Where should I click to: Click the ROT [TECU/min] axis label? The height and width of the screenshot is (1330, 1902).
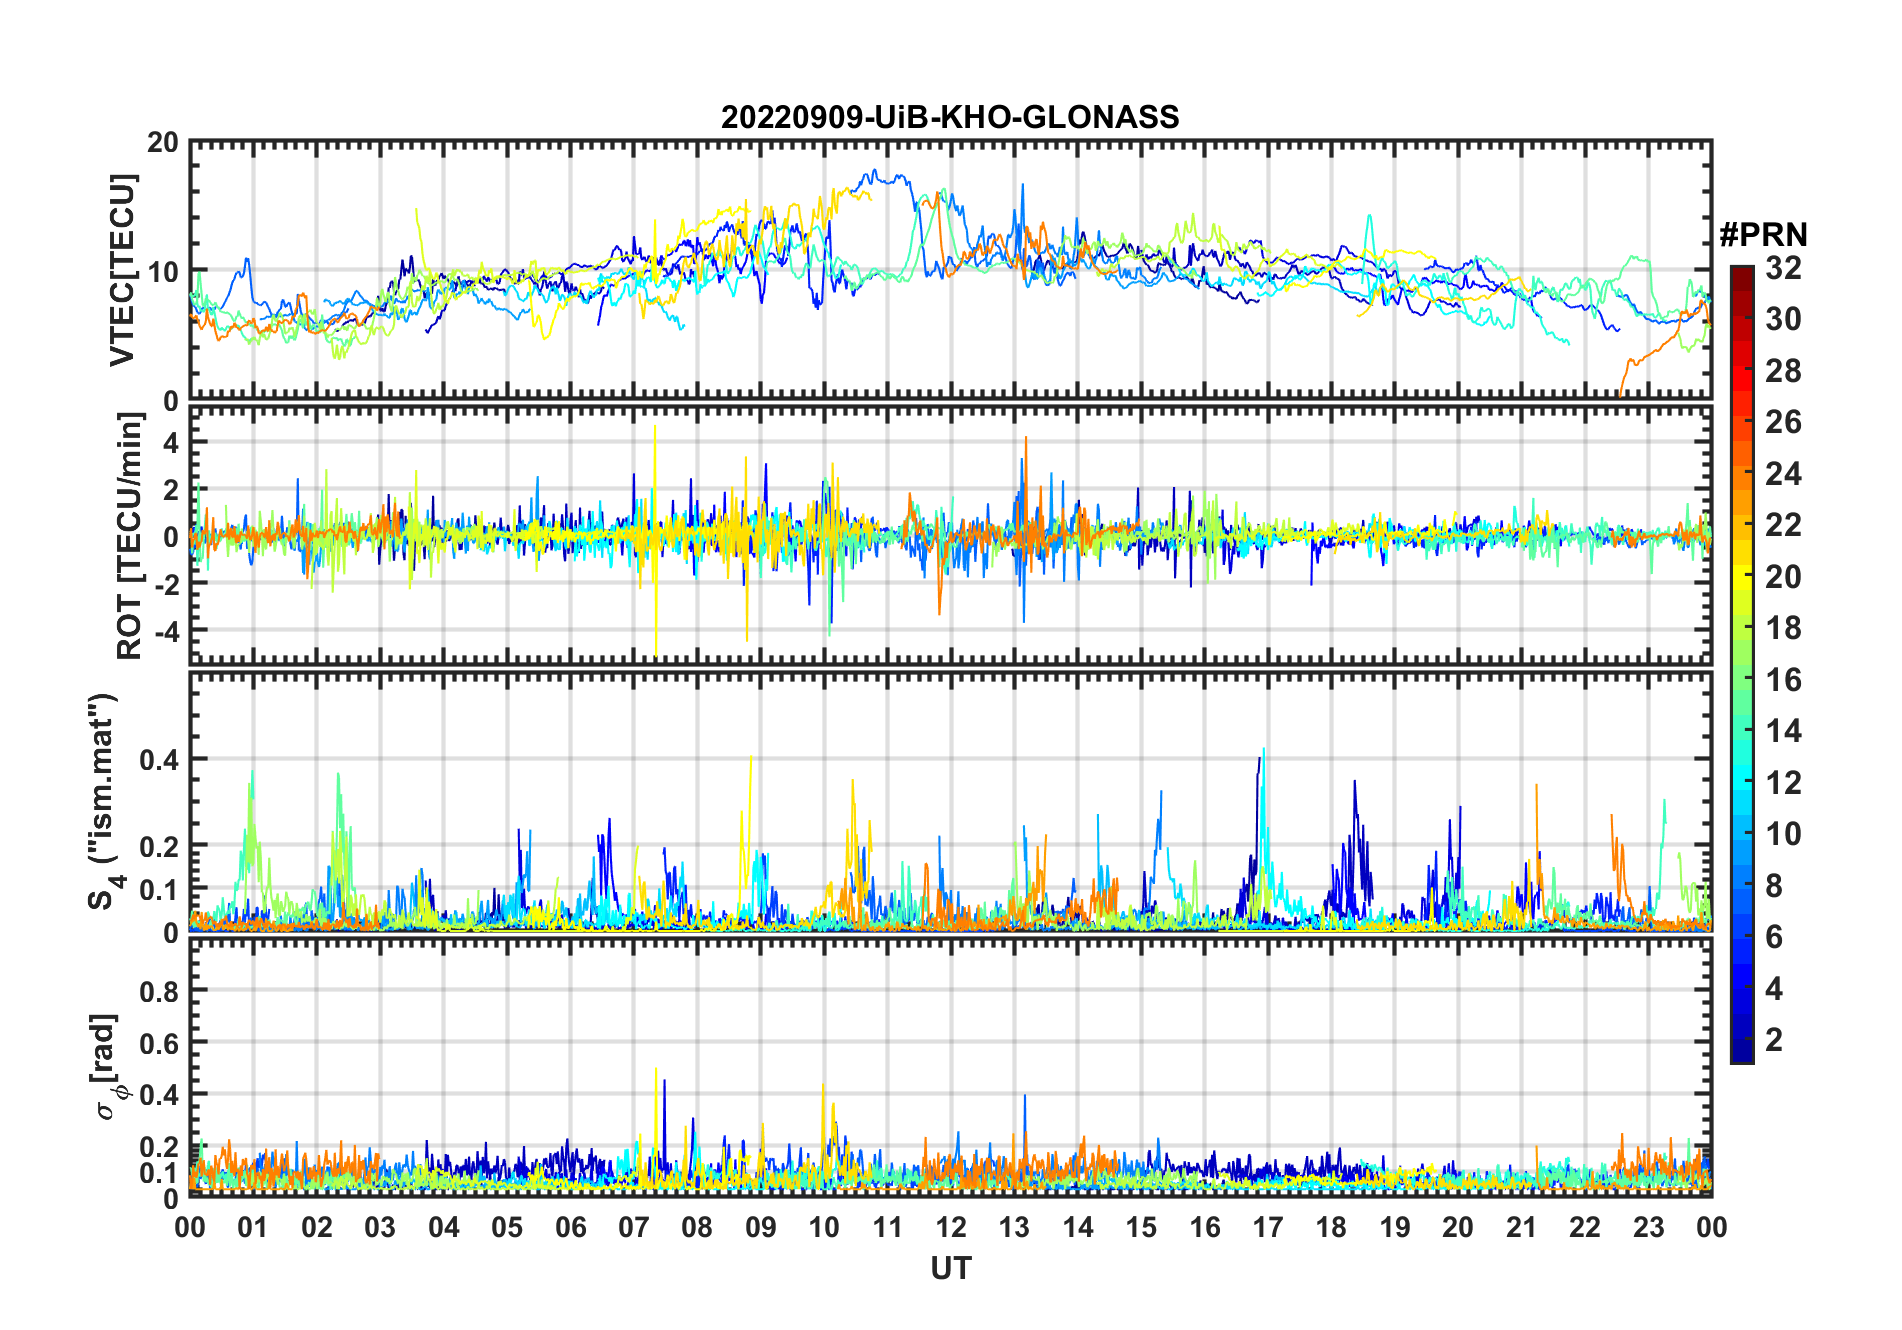[x=129, y=536]
